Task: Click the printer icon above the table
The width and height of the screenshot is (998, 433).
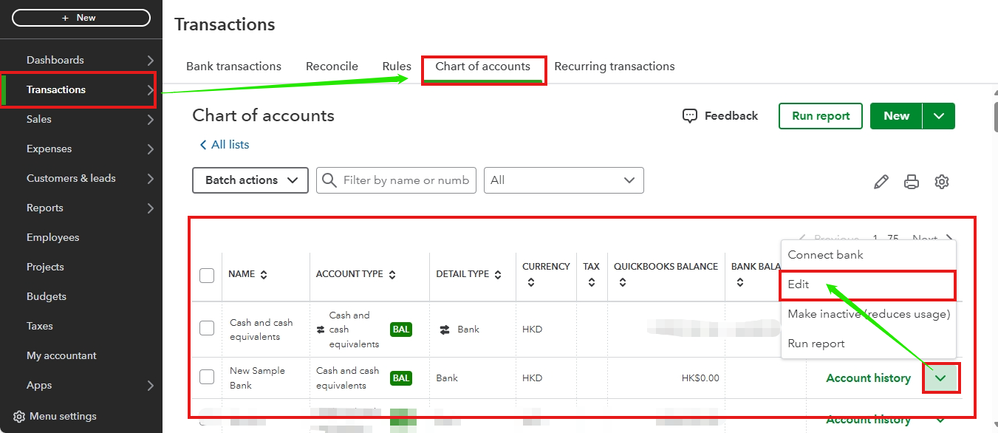Action: pyautogui.click(x=911, y=181)
